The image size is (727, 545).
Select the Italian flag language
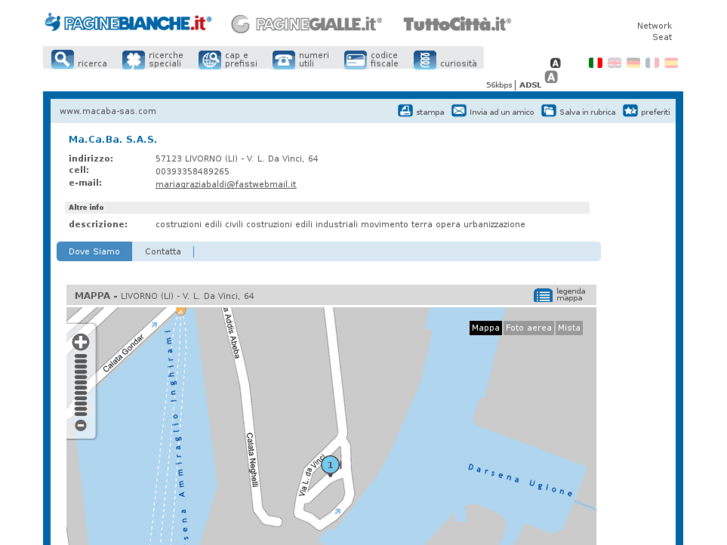(x=595, y=63)
